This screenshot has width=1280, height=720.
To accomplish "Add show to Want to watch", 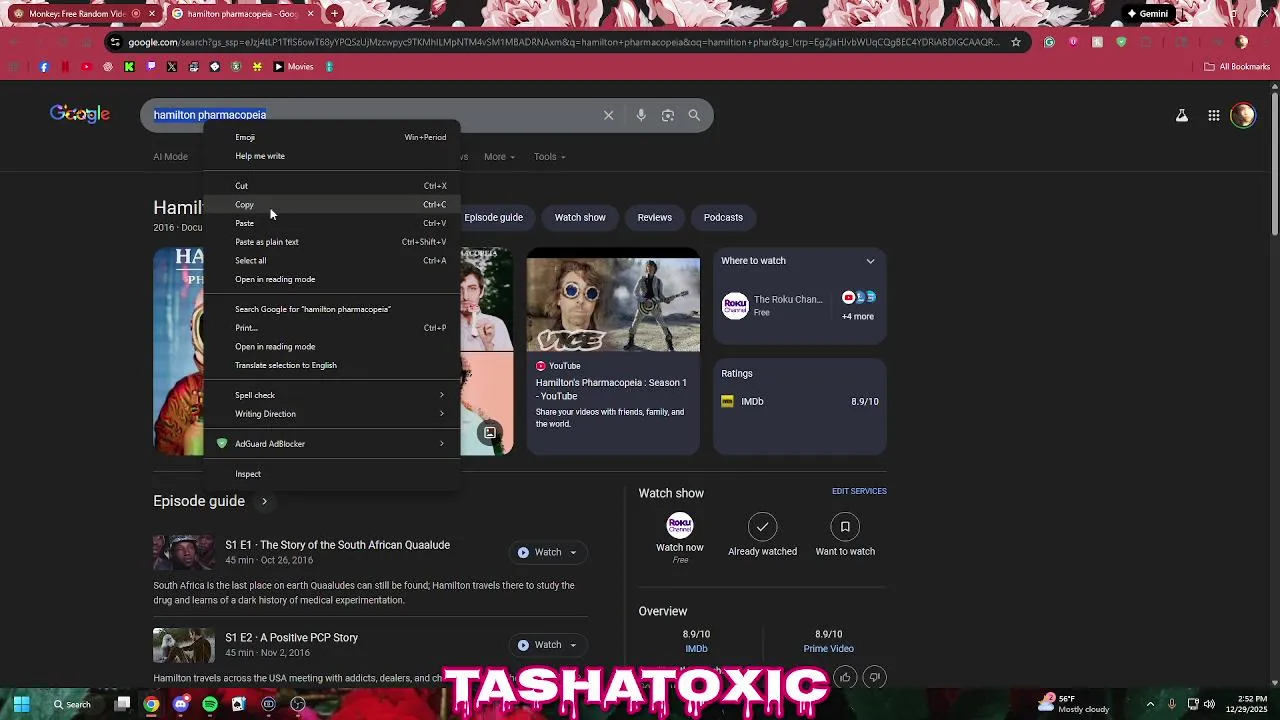I will (x=845, y=536).
